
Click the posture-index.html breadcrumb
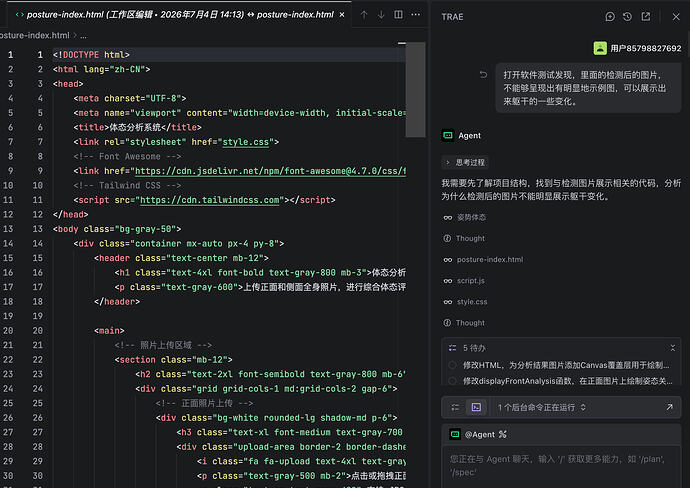point(35,35)
